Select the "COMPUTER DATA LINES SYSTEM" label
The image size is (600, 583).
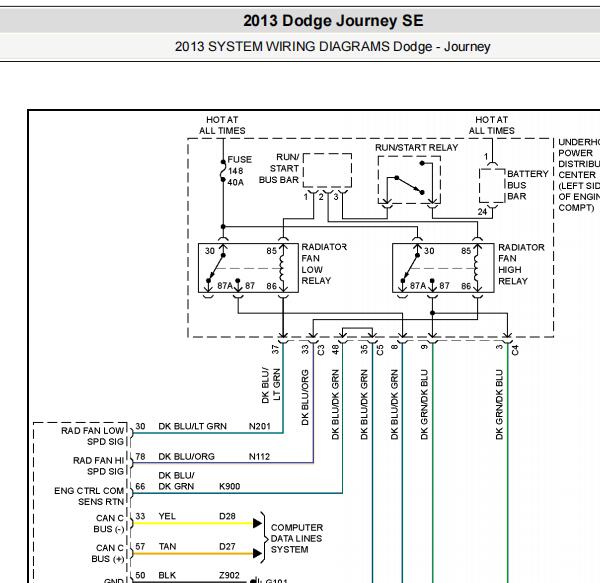(297, 538)
